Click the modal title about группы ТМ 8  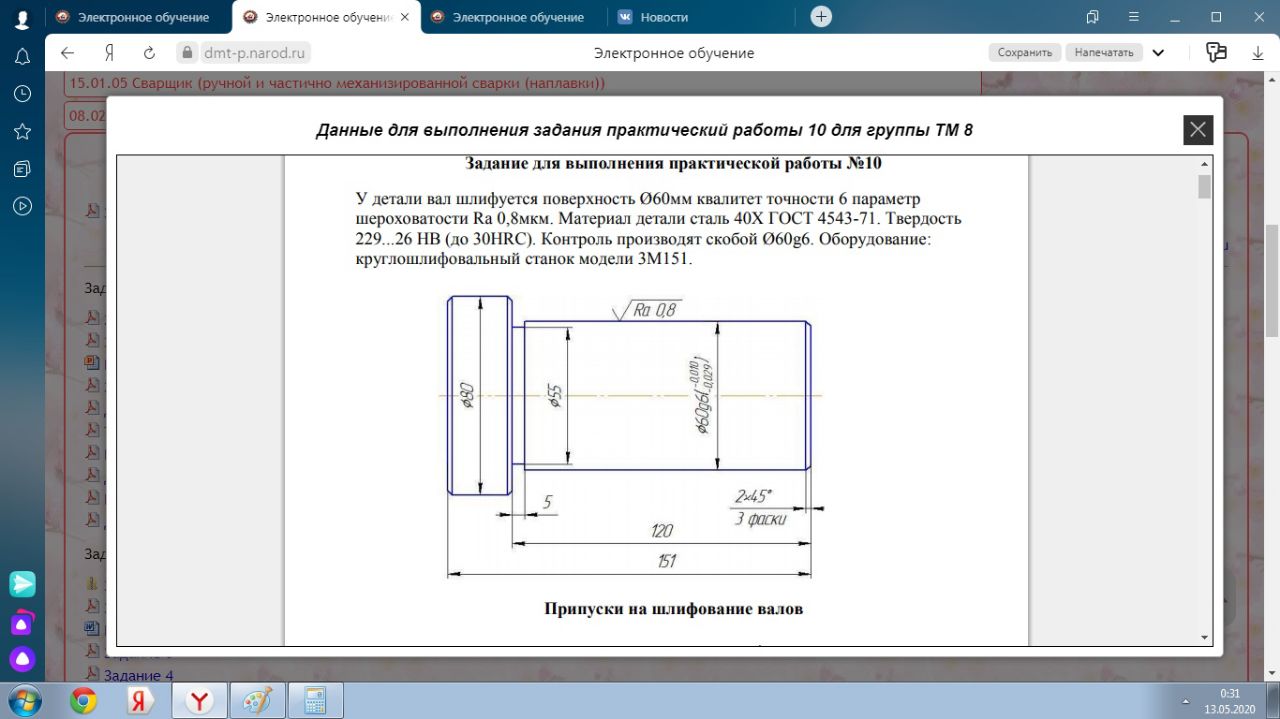click(644, 130)
